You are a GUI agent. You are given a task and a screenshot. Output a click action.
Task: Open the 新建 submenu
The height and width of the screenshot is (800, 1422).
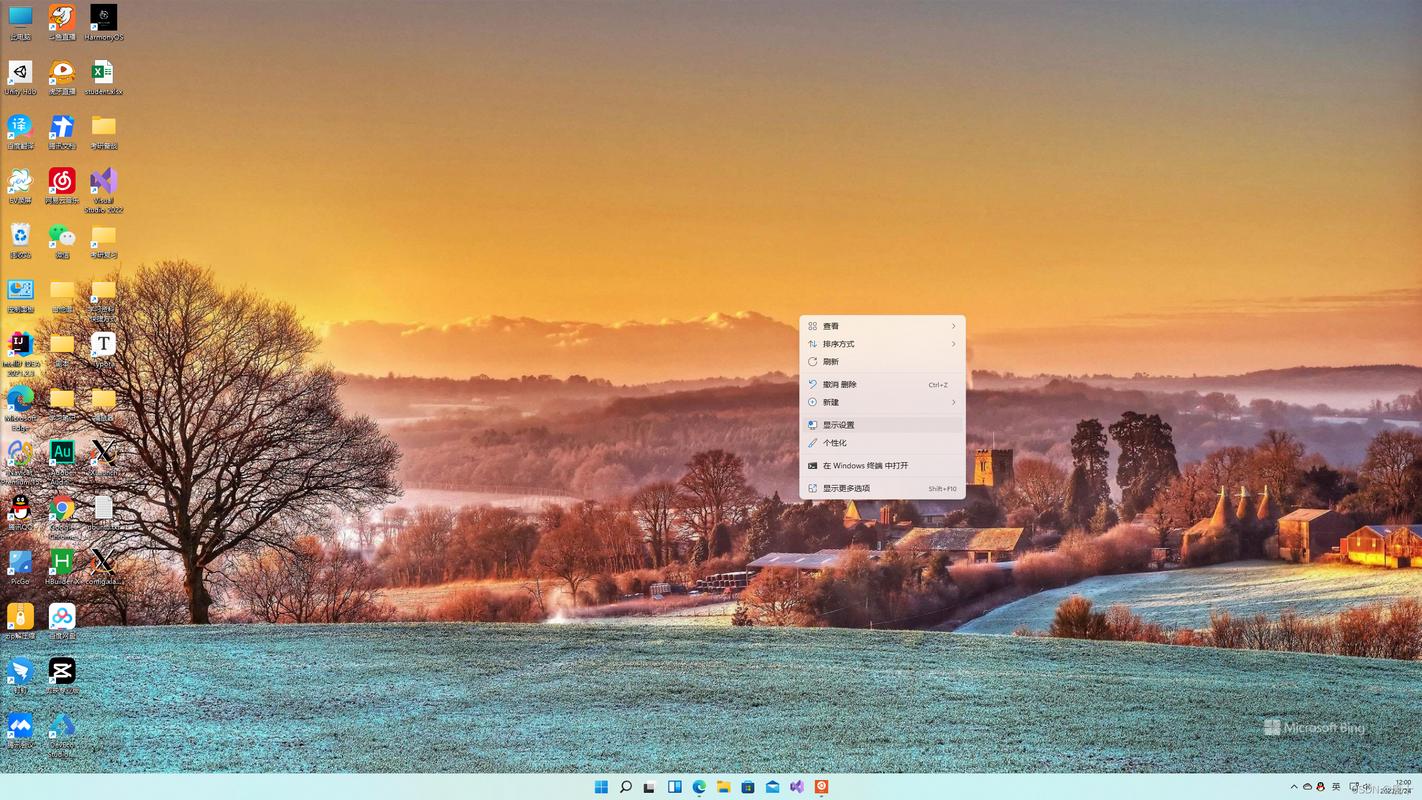click(x=882, y=403)
